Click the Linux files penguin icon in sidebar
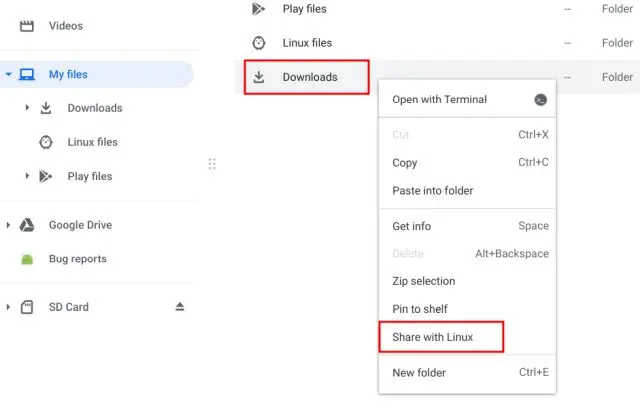 point(46,142)
